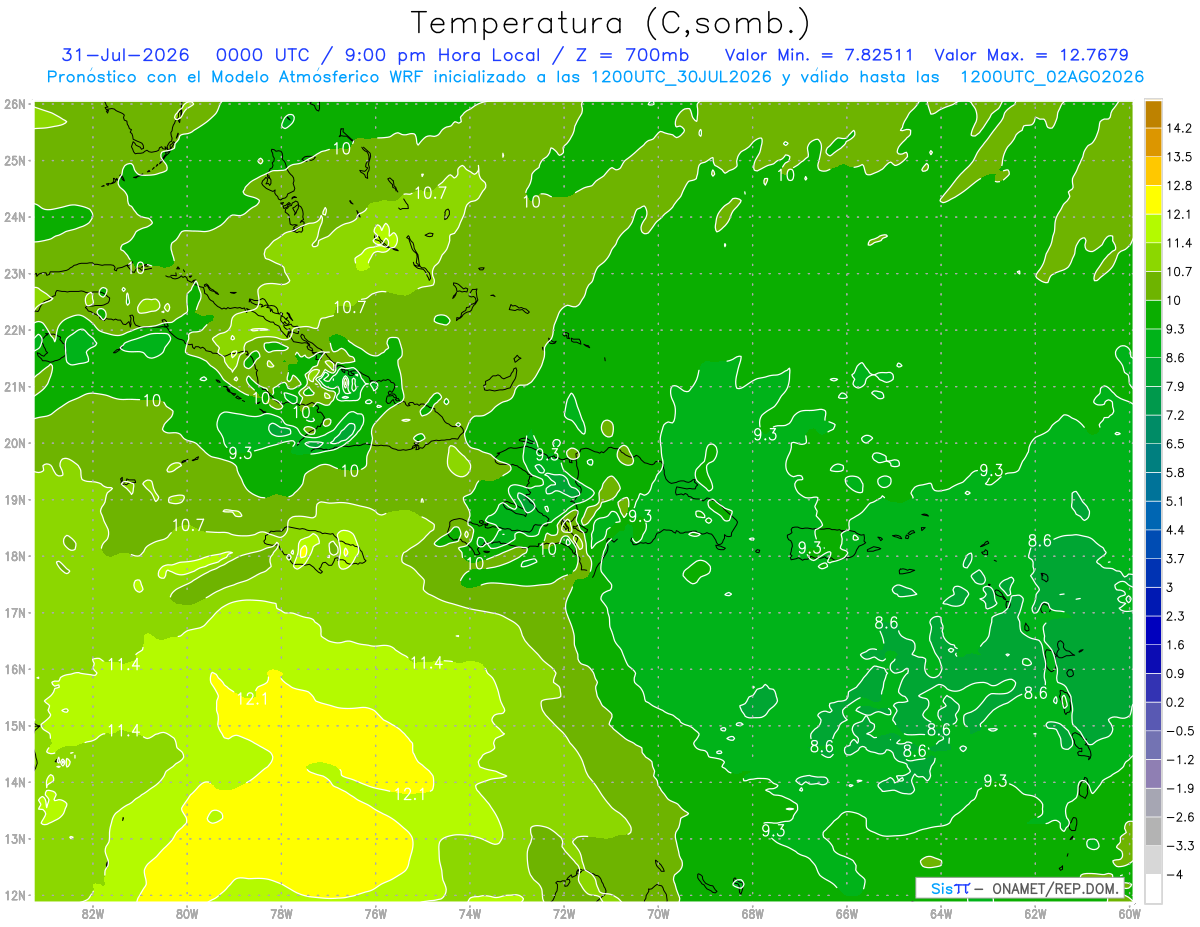The height and width of the screenshot is (927, 1200).
Task: Click the "72W" longitude axis label
Action: point(564,913)
